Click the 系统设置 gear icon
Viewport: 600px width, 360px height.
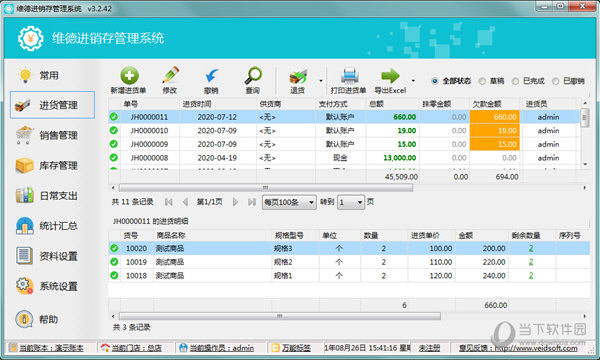pyautogui.click(x=24, y=286)
